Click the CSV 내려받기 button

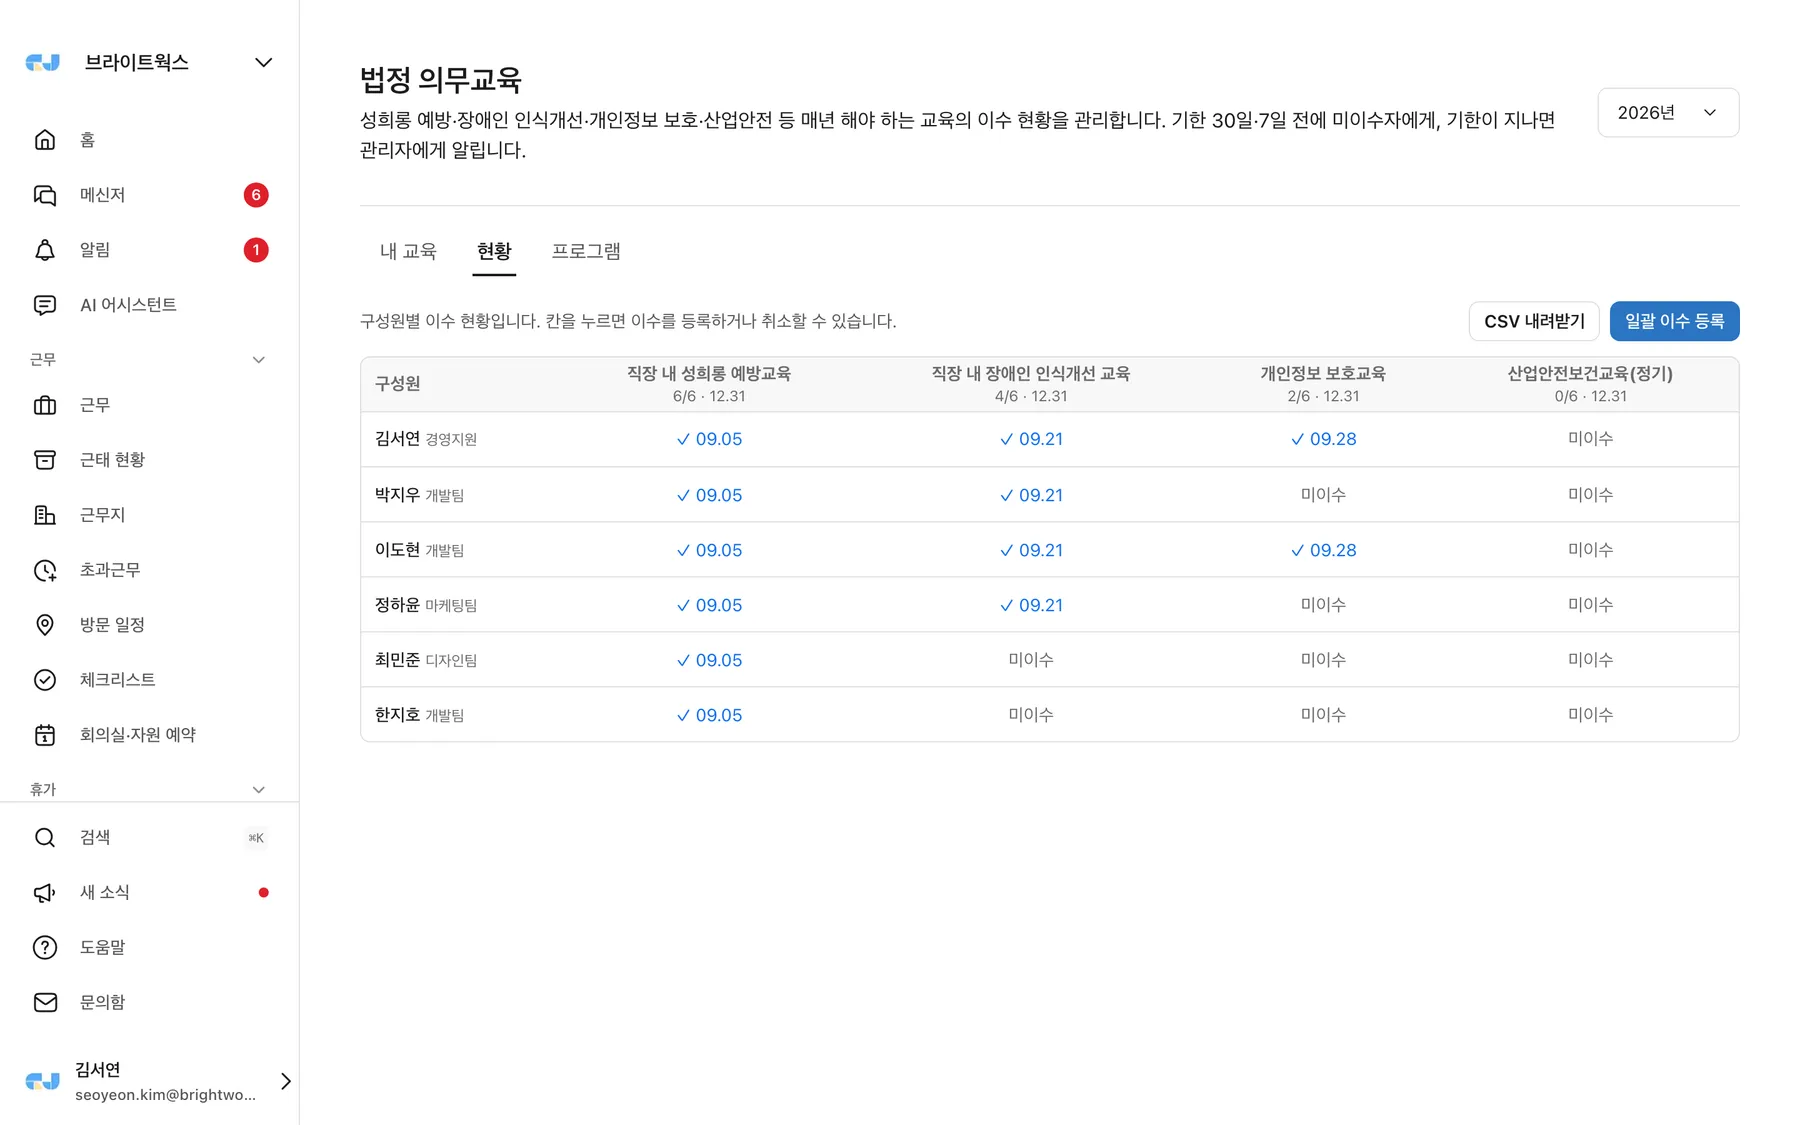coord(1534,321)
